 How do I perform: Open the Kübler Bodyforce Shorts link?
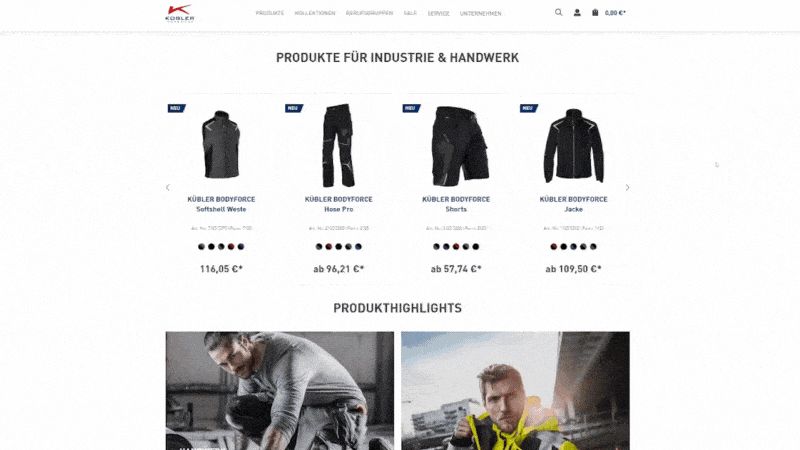point(456,204)
